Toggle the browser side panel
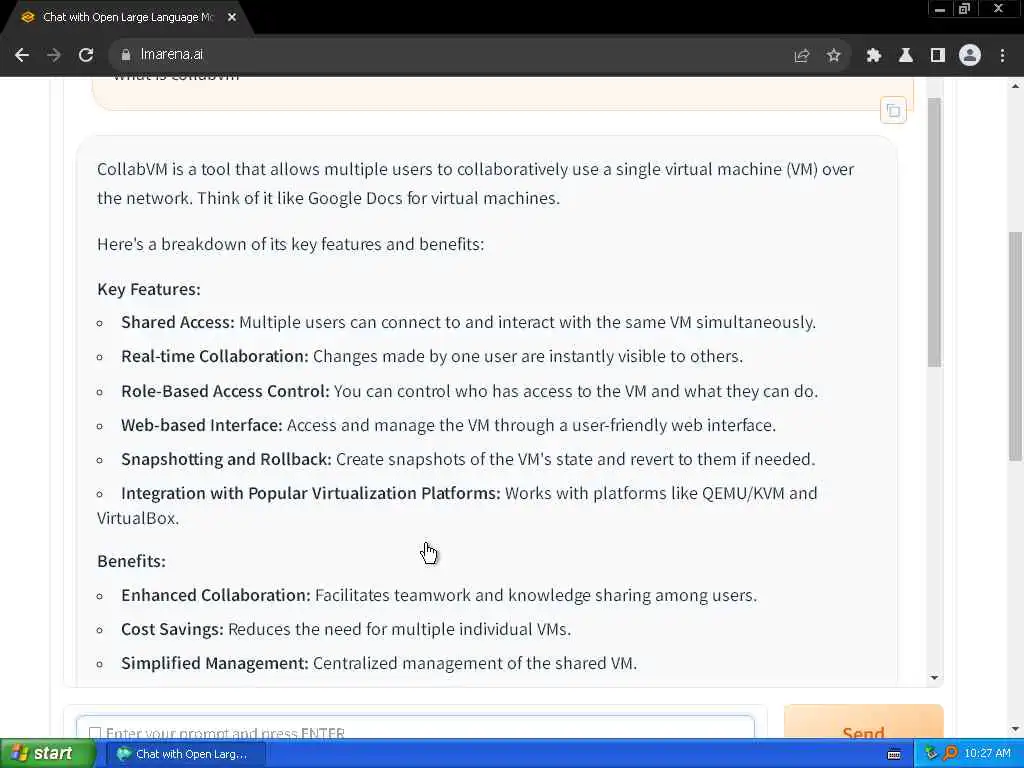Image resolution: width=1024 pixels, height=768 pixels. pos(938,56)
